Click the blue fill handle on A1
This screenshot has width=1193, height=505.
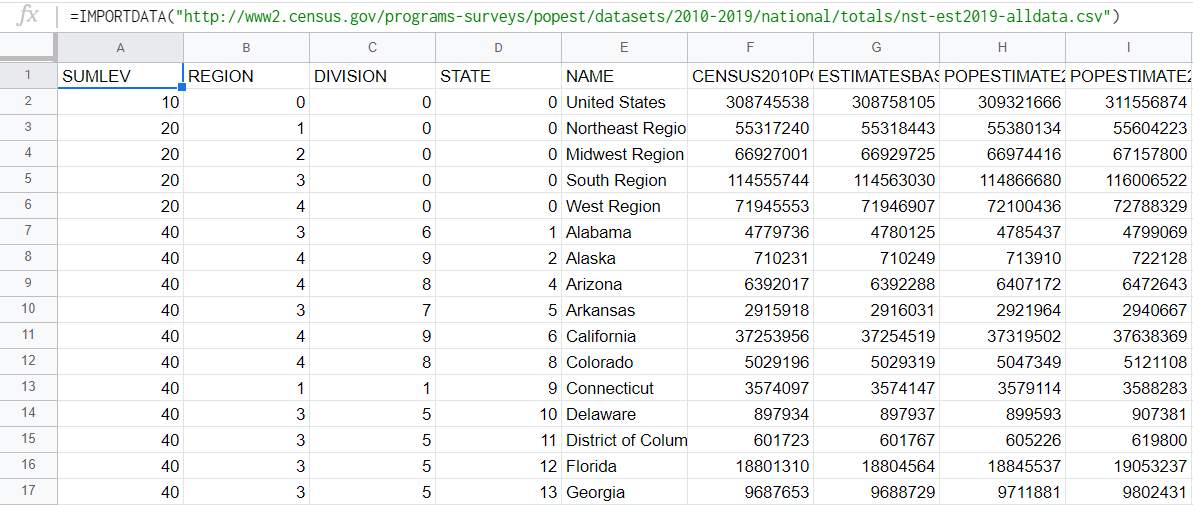[x=183, y=87]
